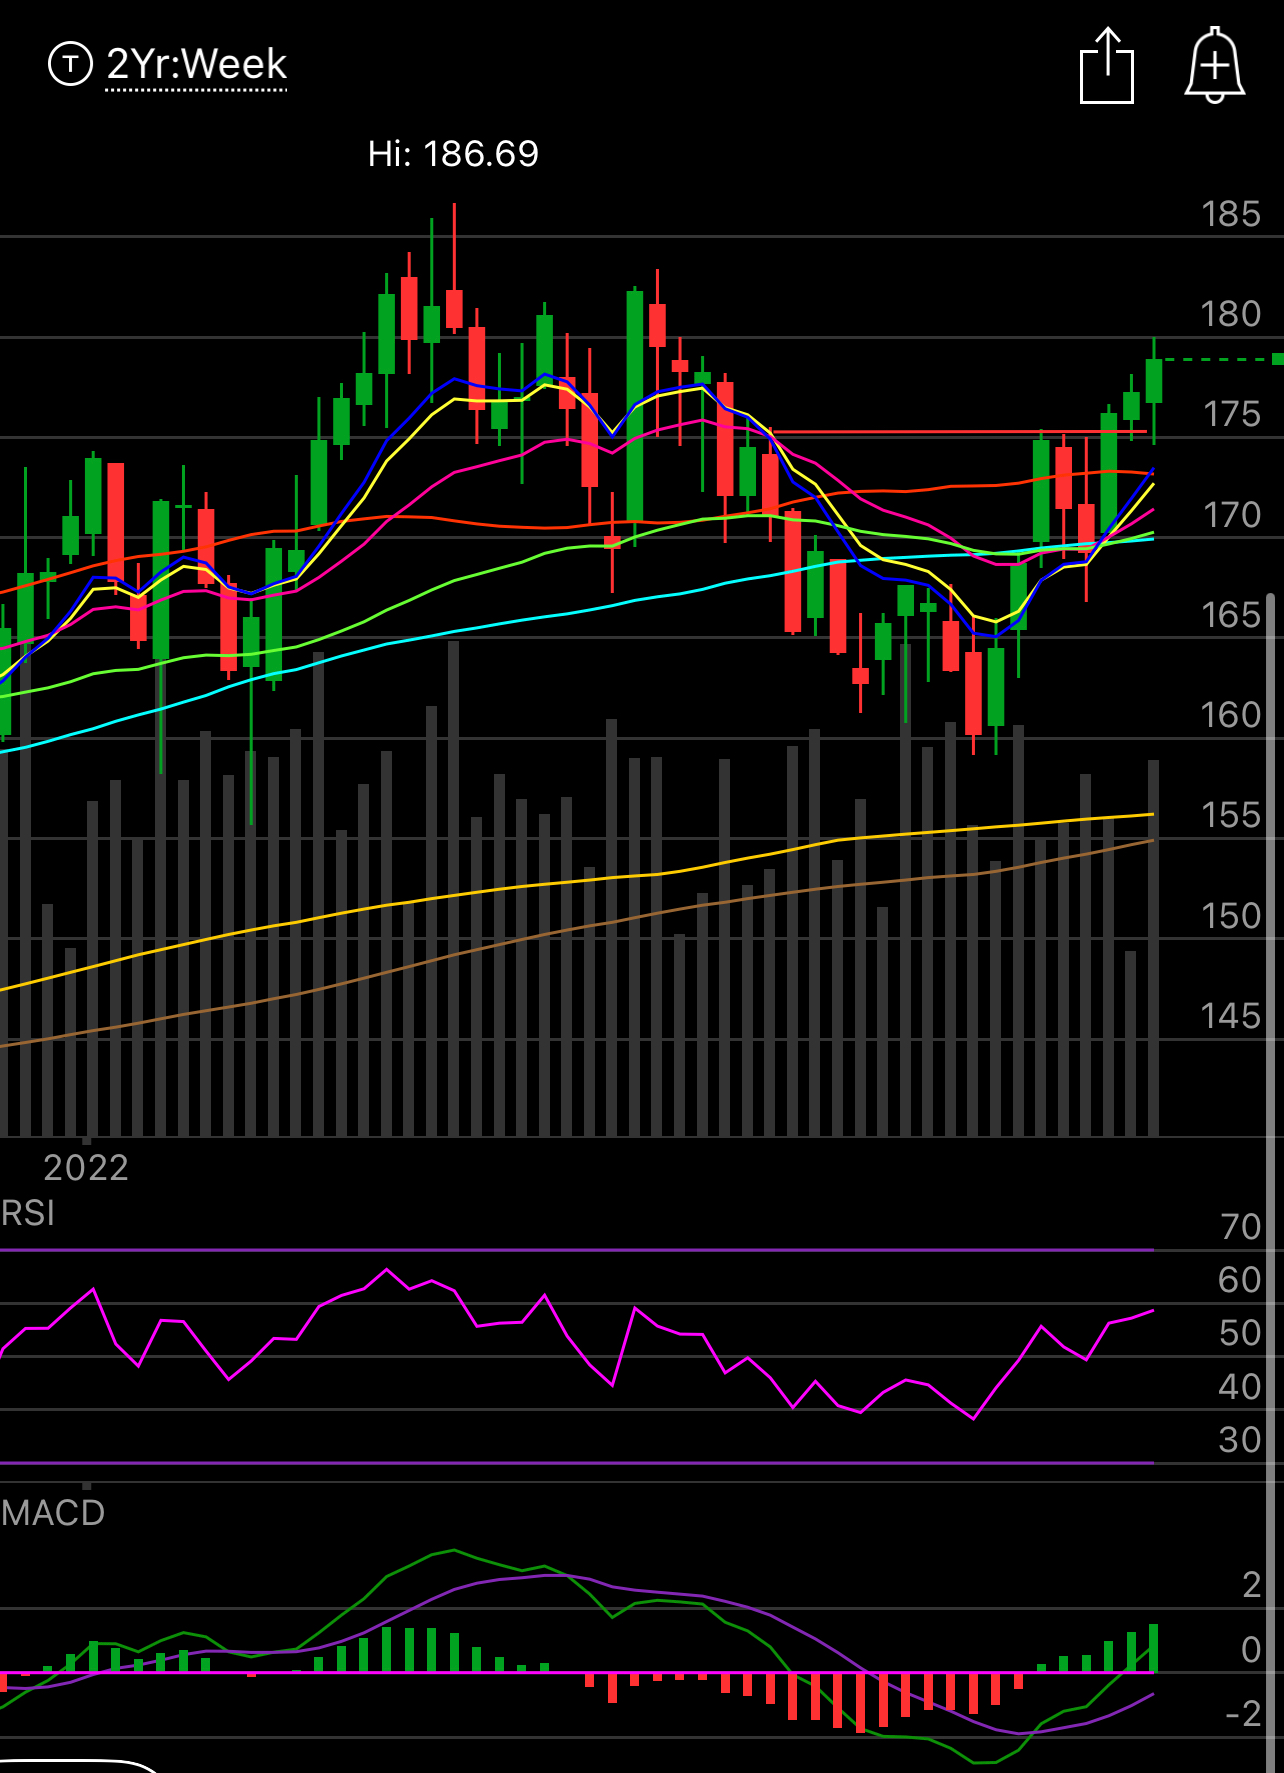Viewport: 1284px width, 1773px height.
Task: Select the MACD indicator label
Action: [x=53, y=1513]
